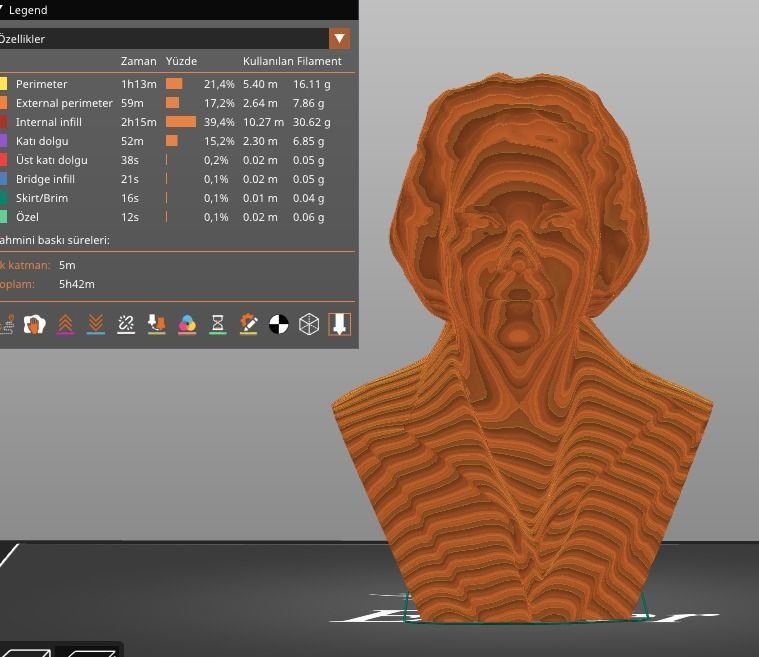This screenshot has height=657, width=759.
Task: Toggle Internal infill dark red swatch
Action: pos(3,122)
